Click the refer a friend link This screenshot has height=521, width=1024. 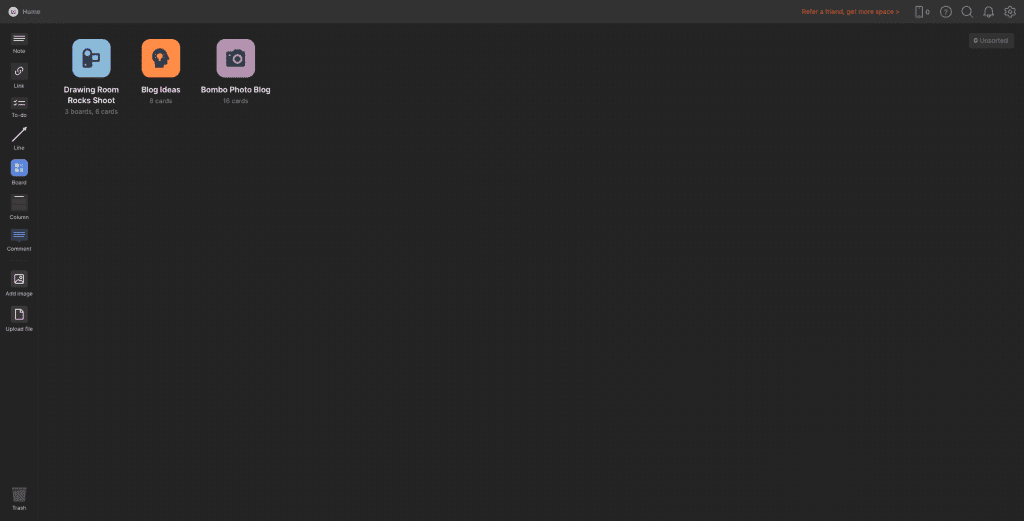coord(850,12)
